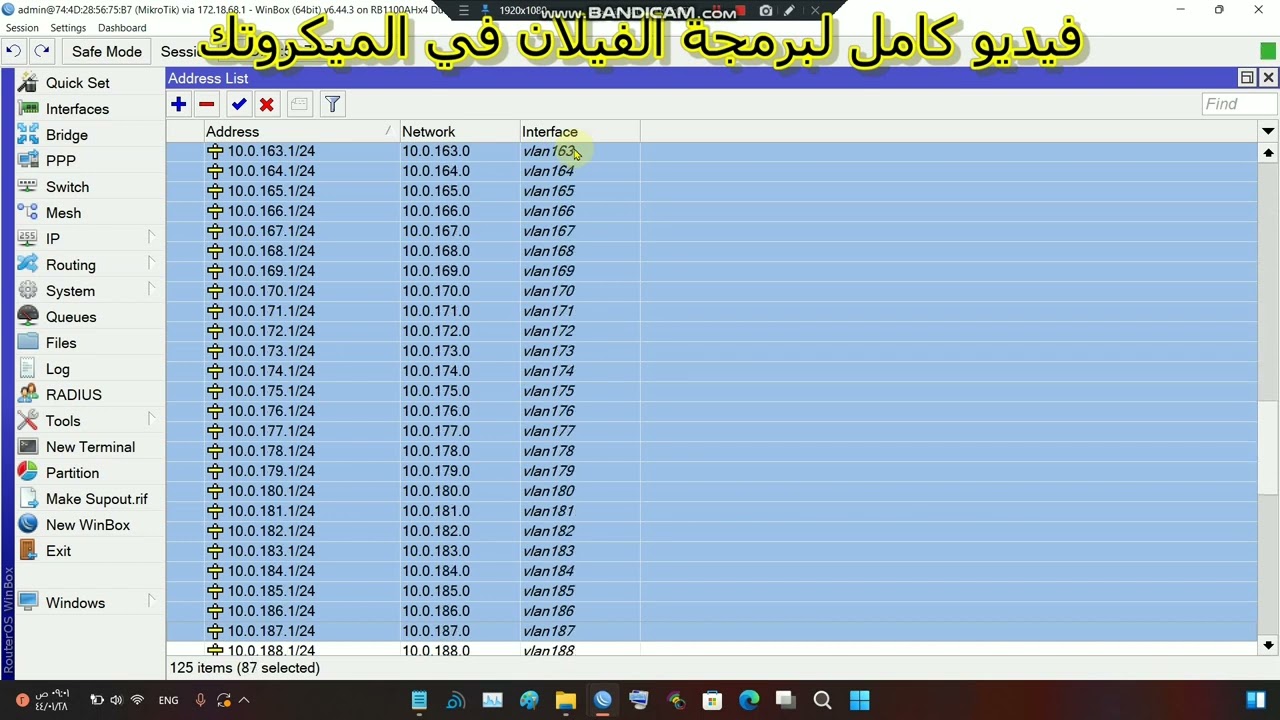This screenshot has width=1280, height=720.
Task: Open the Queues sidebar entry
Action: point(70,317)
